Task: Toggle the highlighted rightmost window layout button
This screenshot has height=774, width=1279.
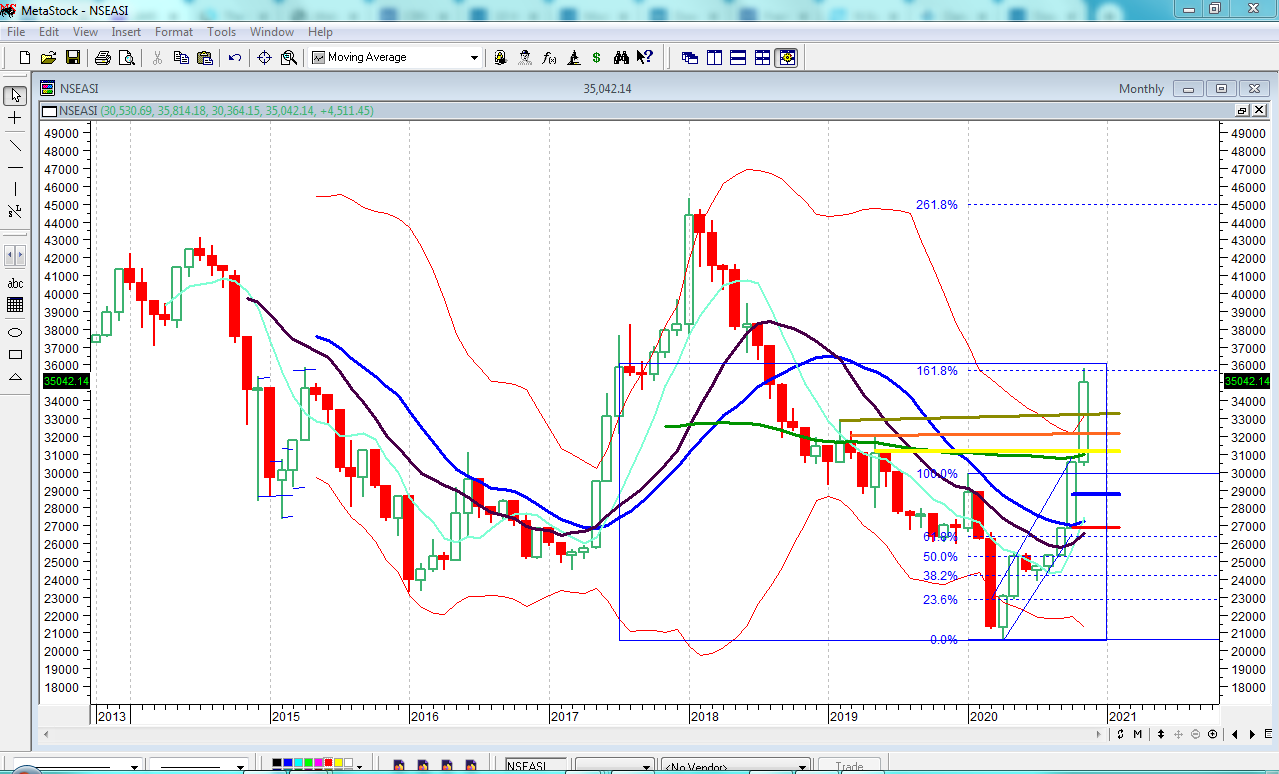Action: [x=786, y=58]
